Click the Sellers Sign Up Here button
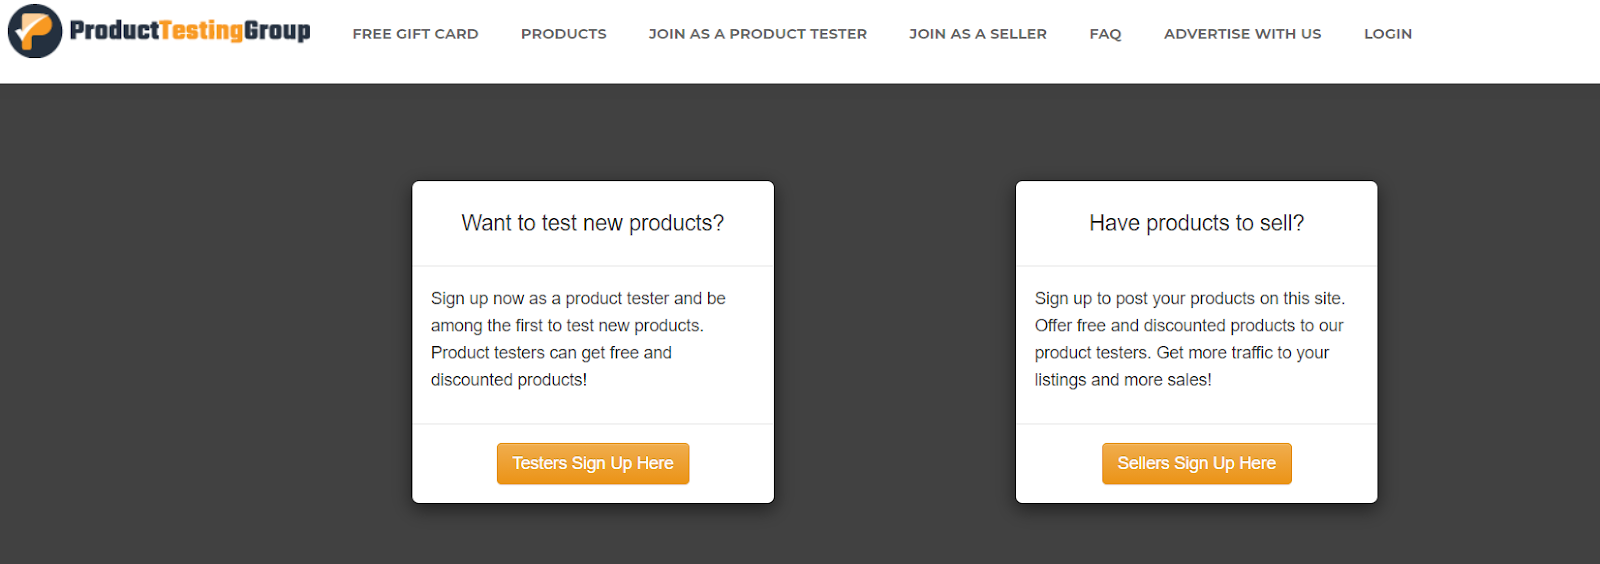Screen dimensions: 1600x564 coord(1196,464)
